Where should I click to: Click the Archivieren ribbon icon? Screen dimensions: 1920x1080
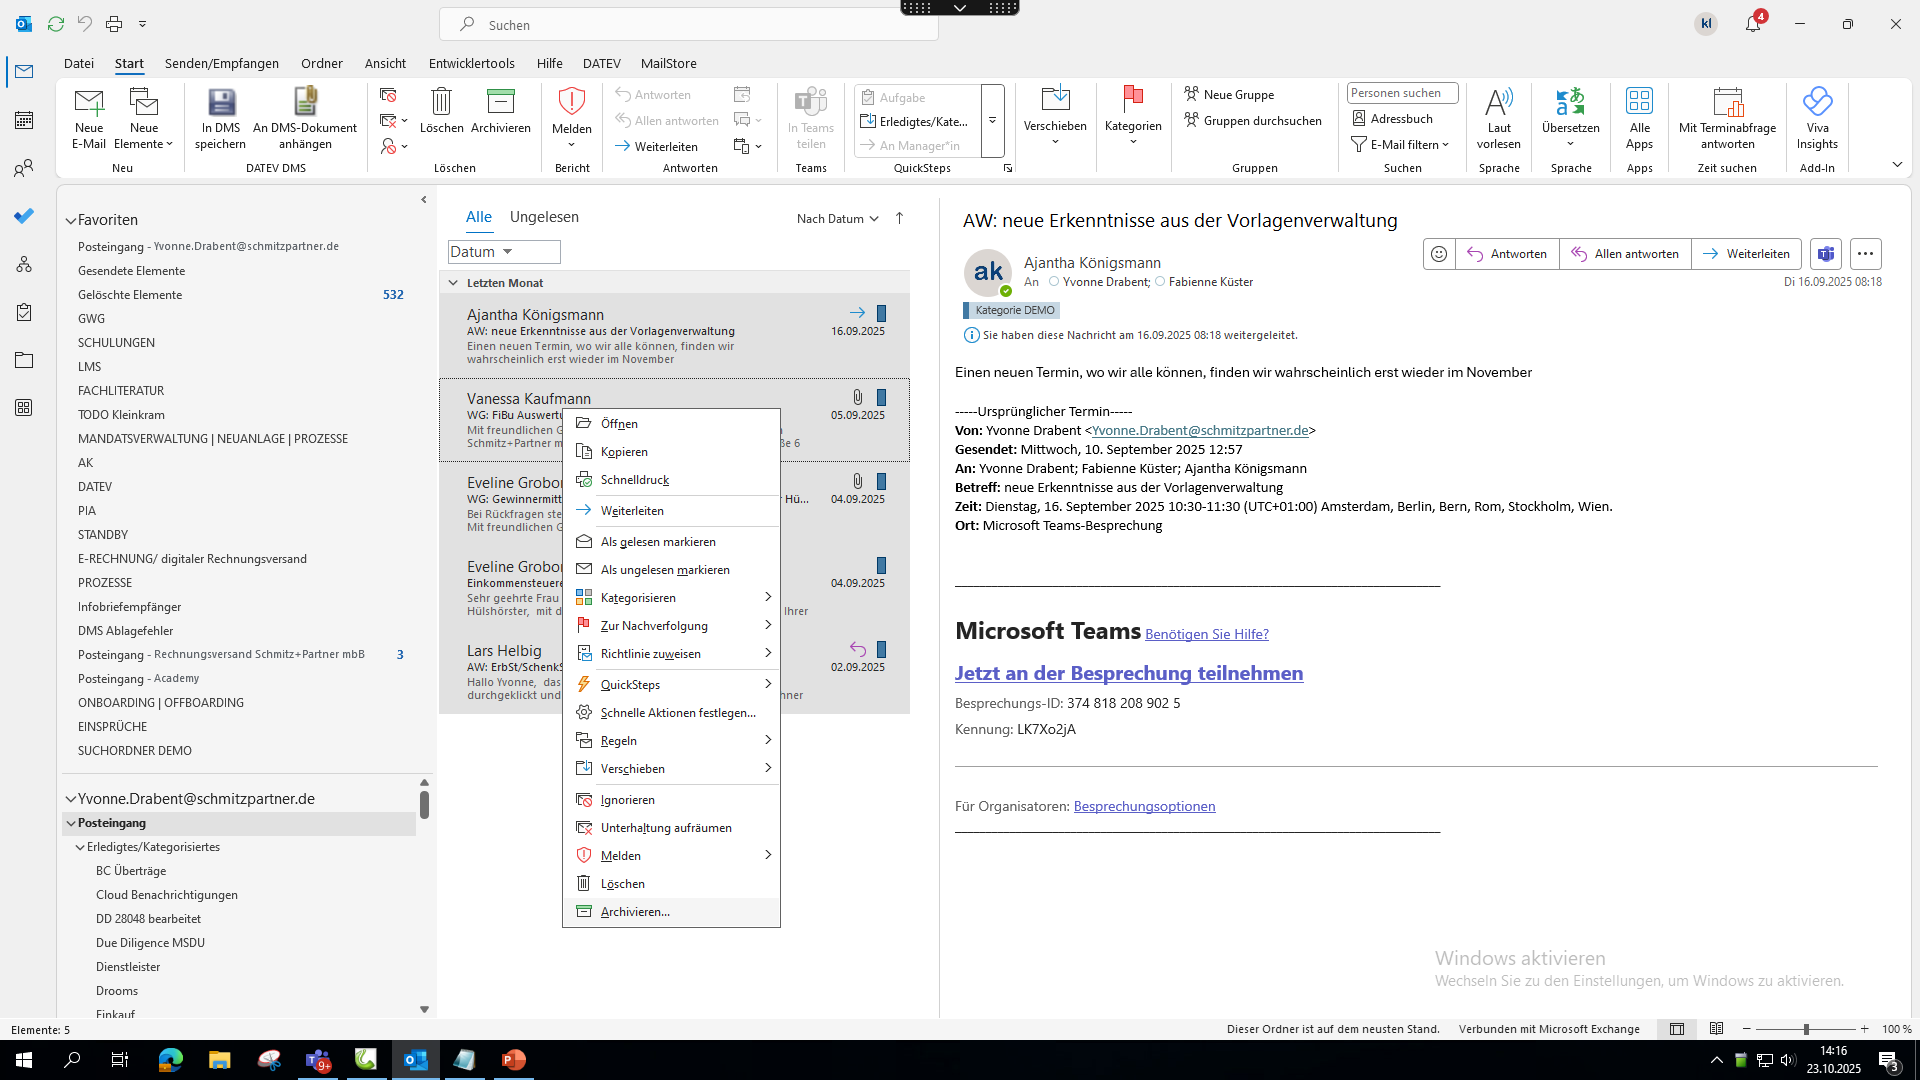(501, 111)
